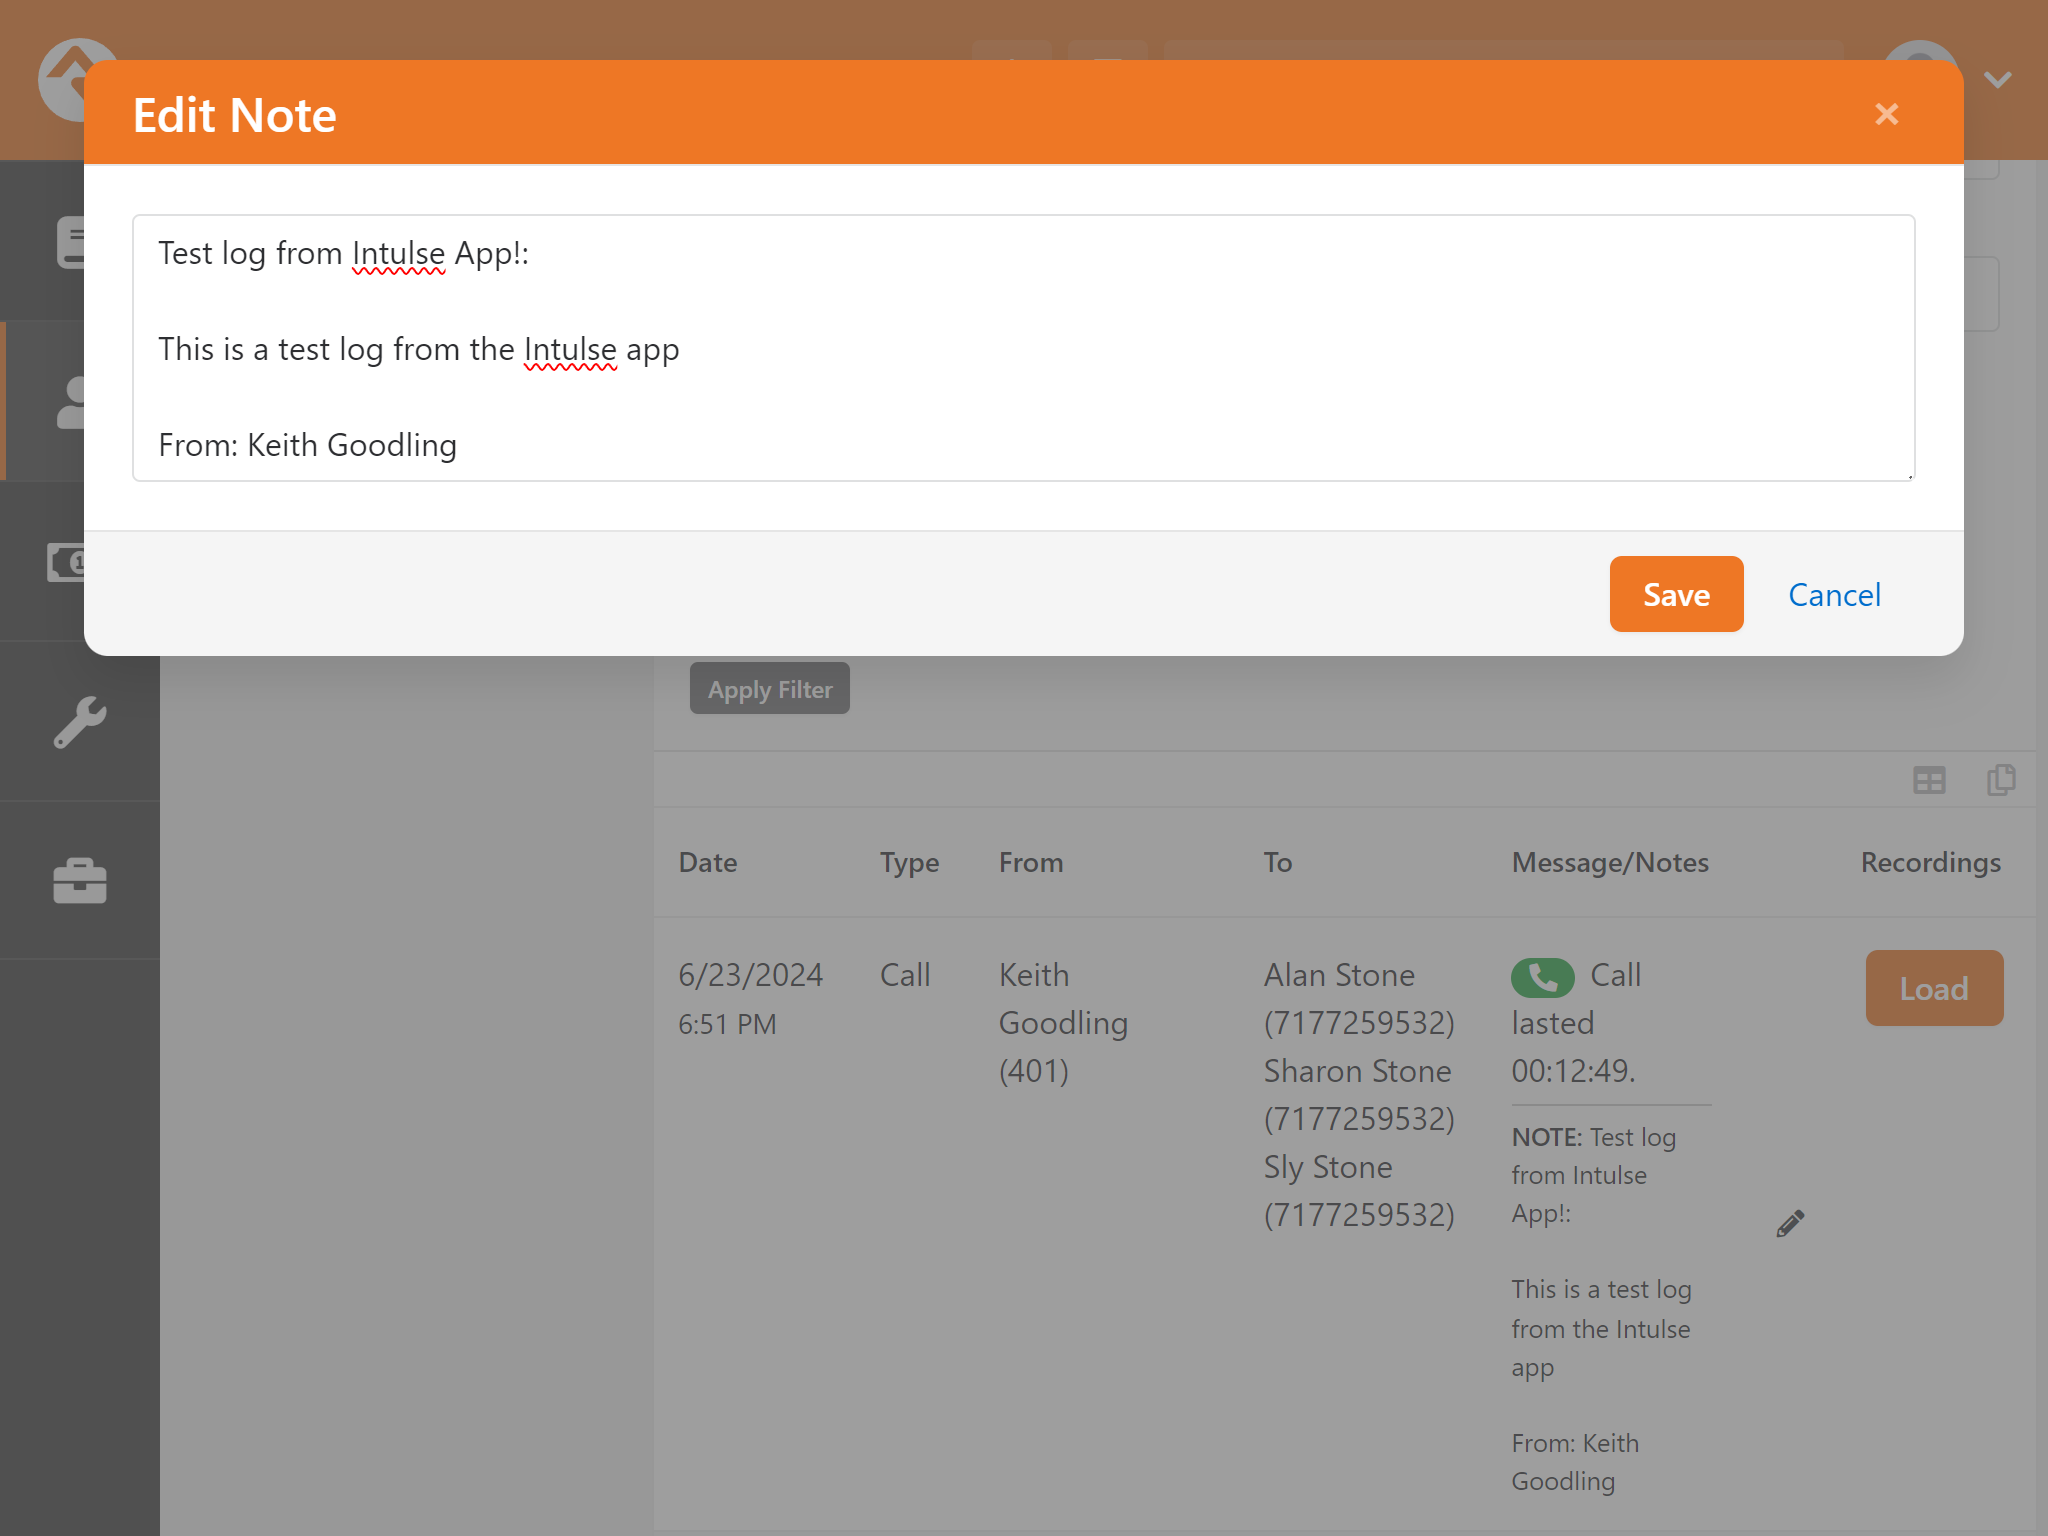Image resolution: width=2048 pixels, height=1536 pixels.
Task: Open the wrench admin tools sidebar icon
Action: 79,722
